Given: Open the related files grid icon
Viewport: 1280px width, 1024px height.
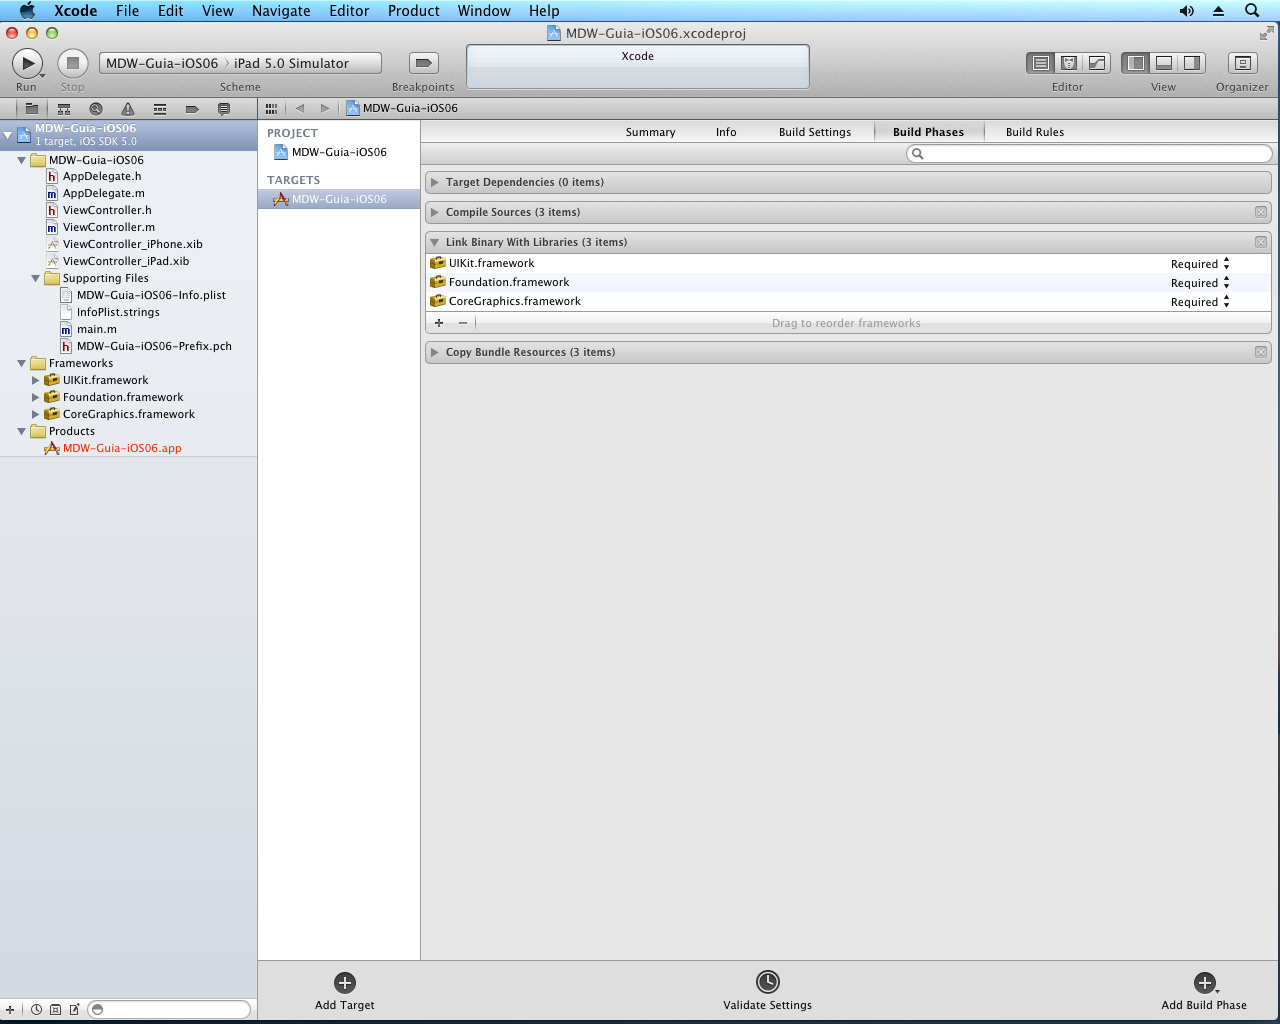Looking at the screenshot, I should pos(271,108).
